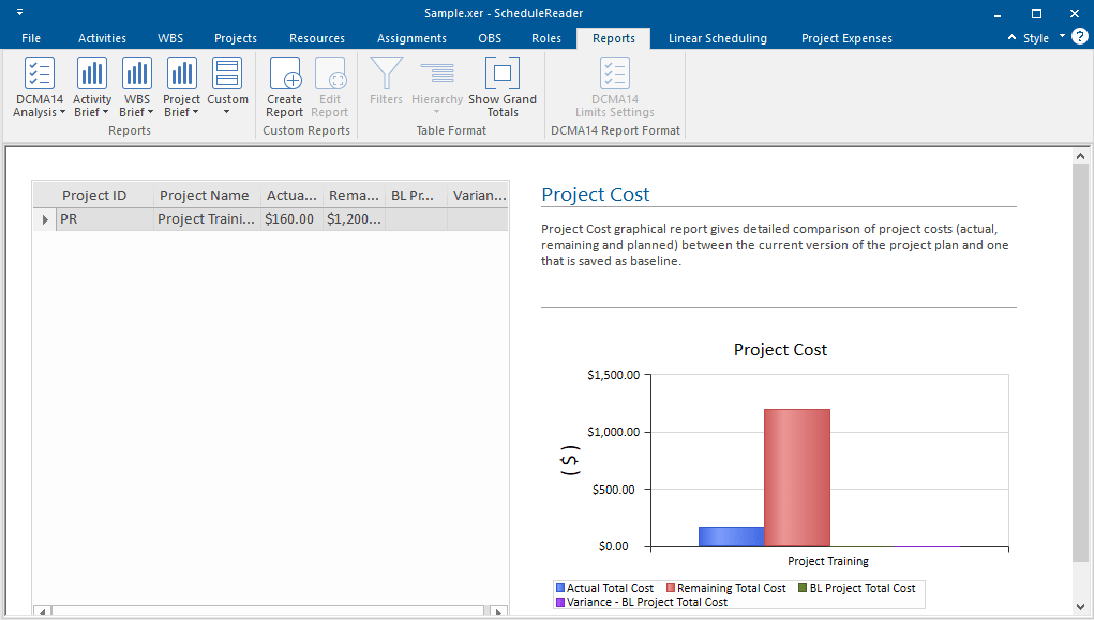Switch to the Activities tab

(x=102, y=38)
